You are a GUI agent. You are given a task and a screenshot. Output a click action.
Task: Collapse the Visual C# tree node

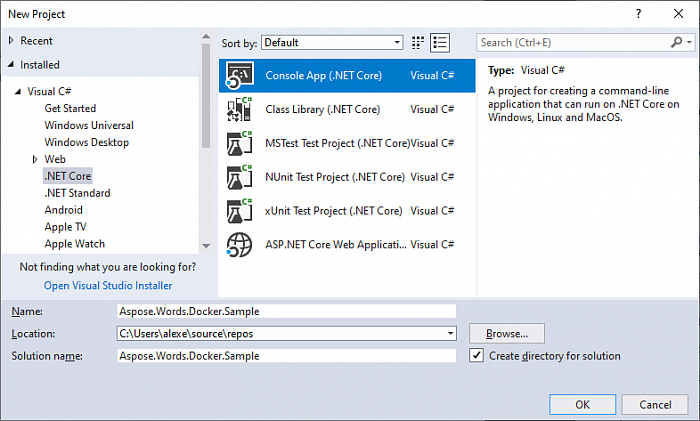coord(18,92)
